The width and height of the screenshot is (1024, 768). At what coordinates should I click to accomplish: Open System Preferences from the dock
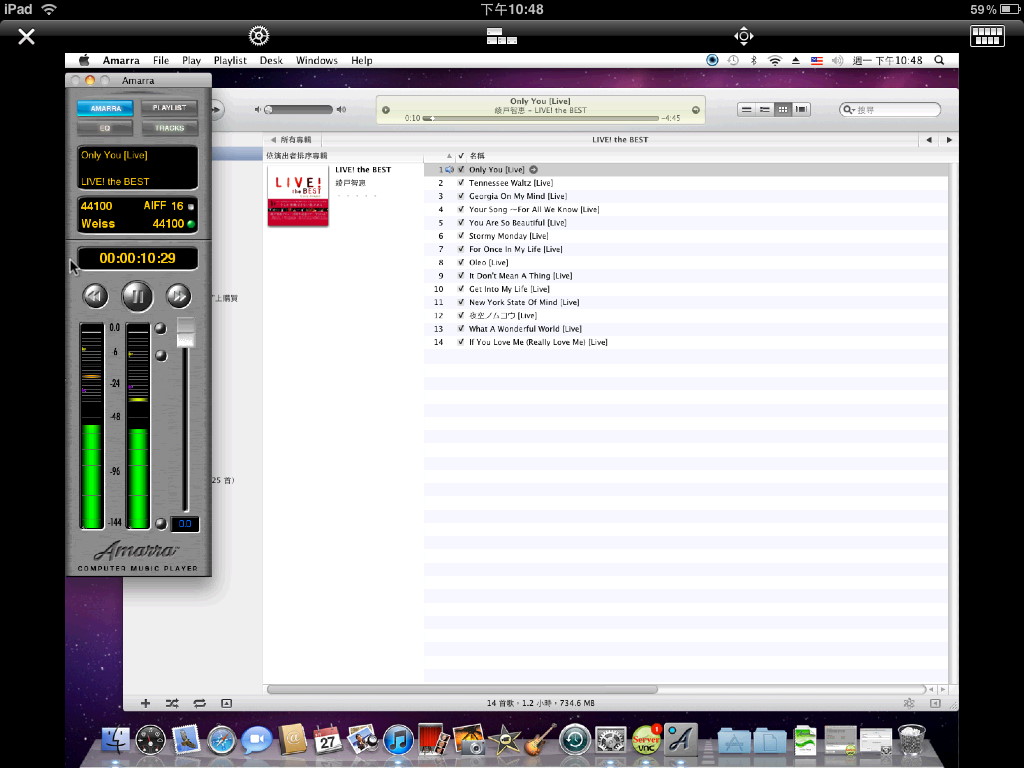610,740
